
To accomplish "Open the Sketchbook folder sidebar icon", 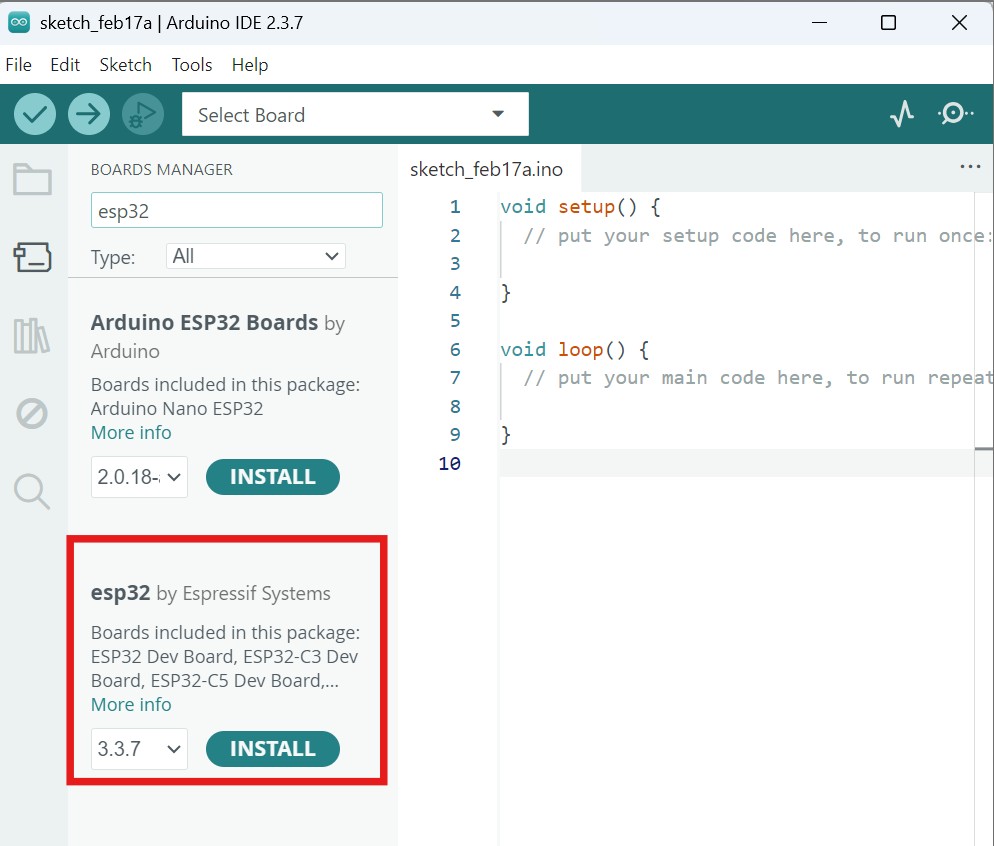I will pyautogui.click(x=32, y=179).
